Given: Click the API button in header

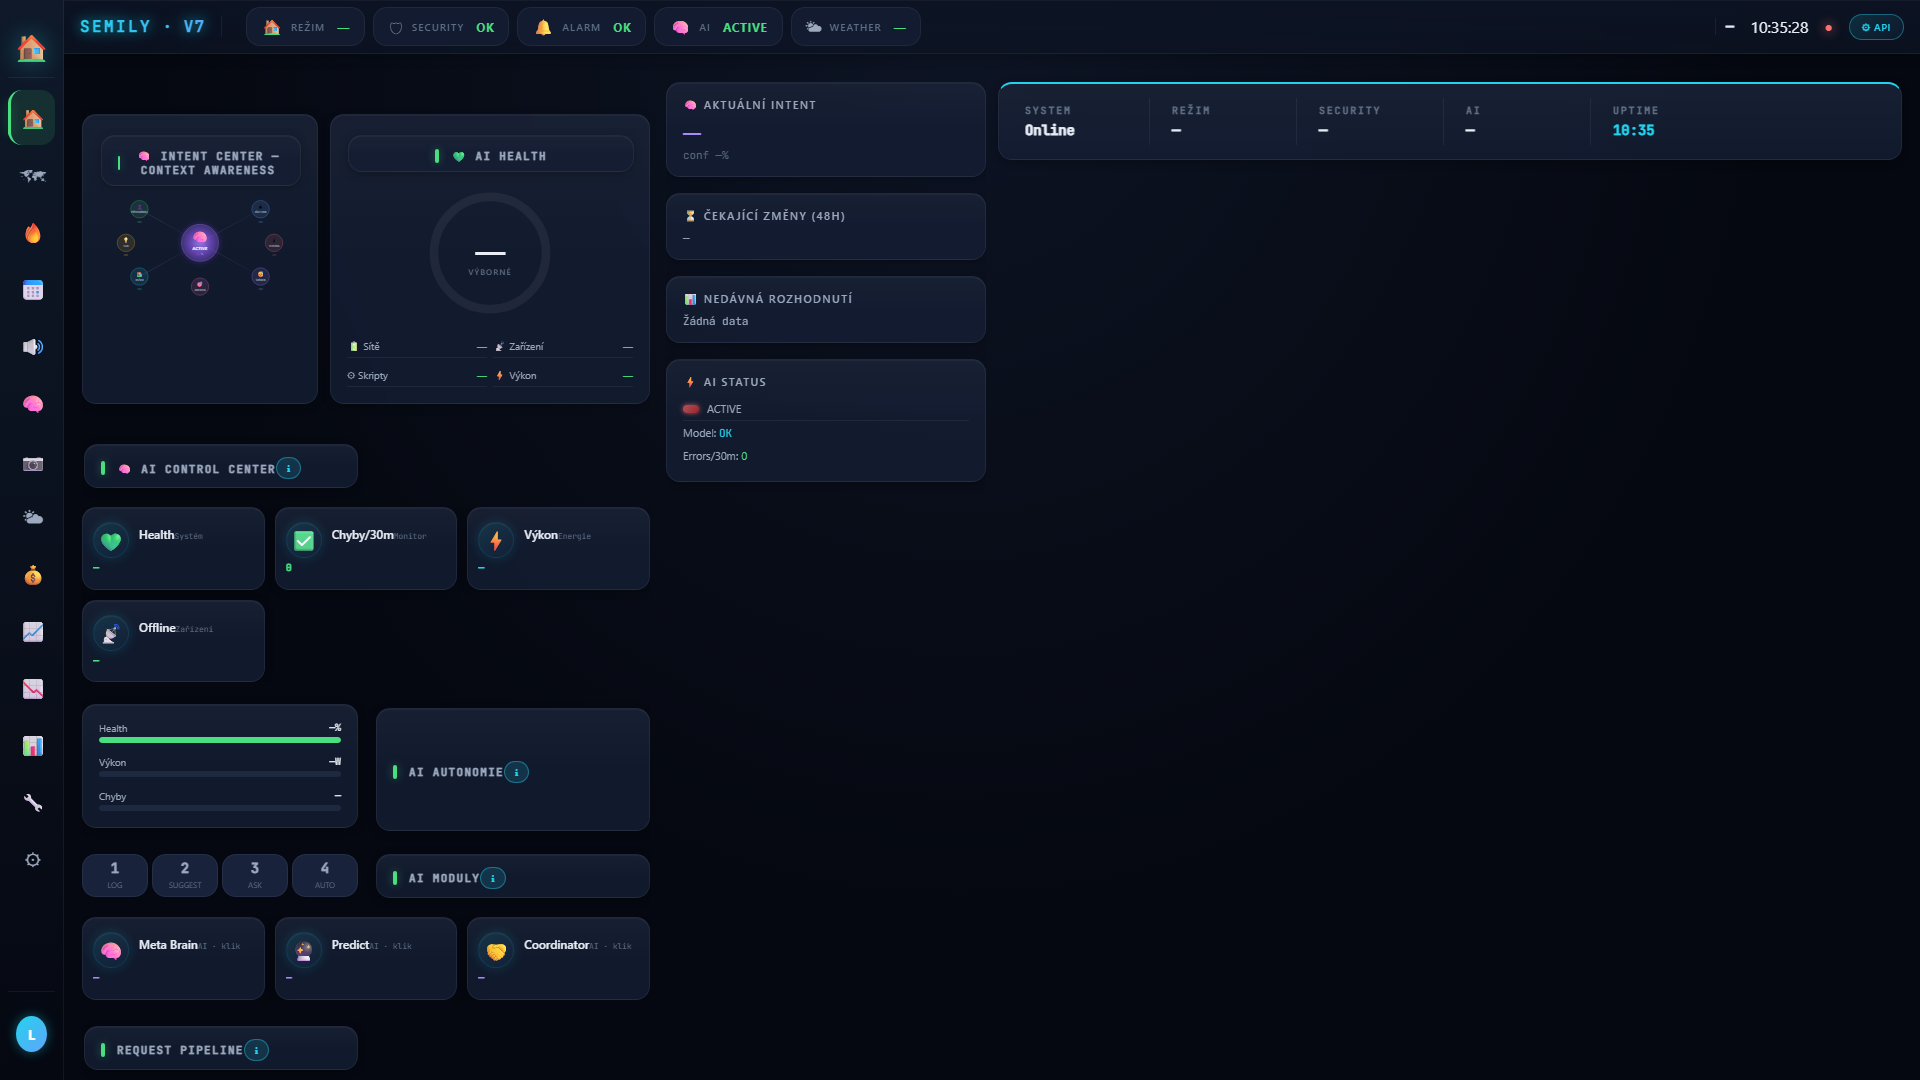Looking at the screenshot, I should point(1876,27).
